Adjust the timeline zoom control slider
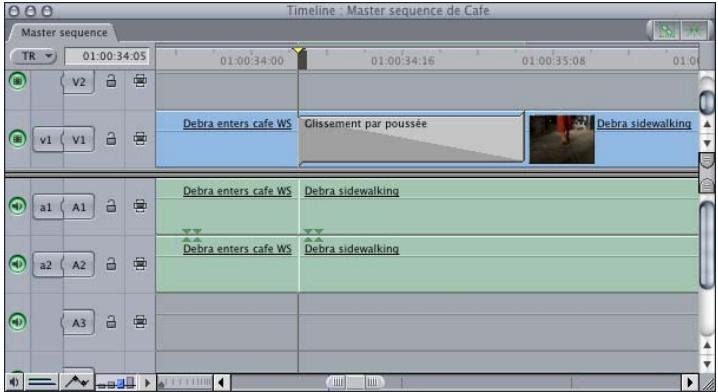The height and width of the screenshot is (392, 718). [185, 382]
